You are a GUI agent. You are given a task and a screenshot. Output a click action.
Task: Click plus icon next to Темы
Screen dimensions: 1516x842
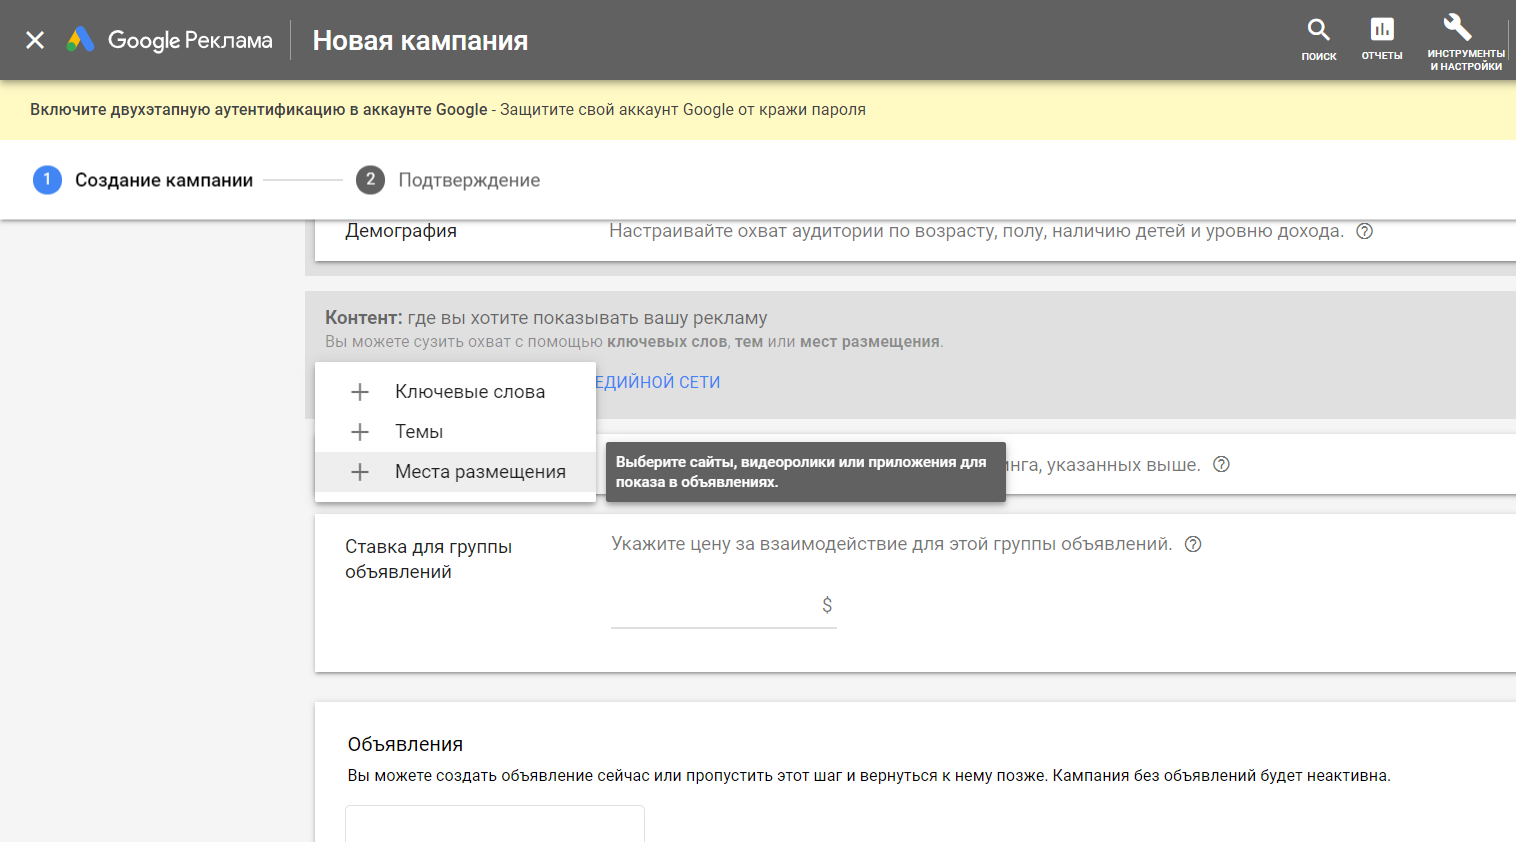point(360,432)
